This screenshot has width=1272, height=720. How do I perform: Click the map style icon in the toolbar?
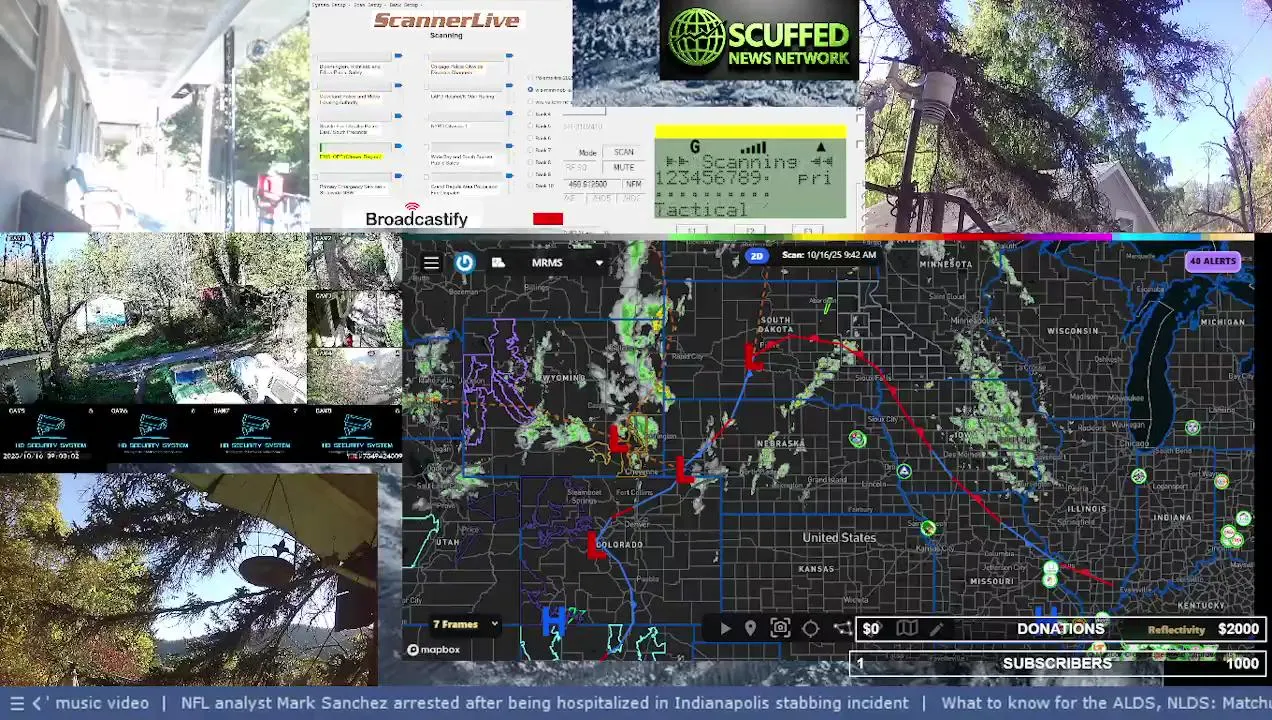click(x=907, y=628)
